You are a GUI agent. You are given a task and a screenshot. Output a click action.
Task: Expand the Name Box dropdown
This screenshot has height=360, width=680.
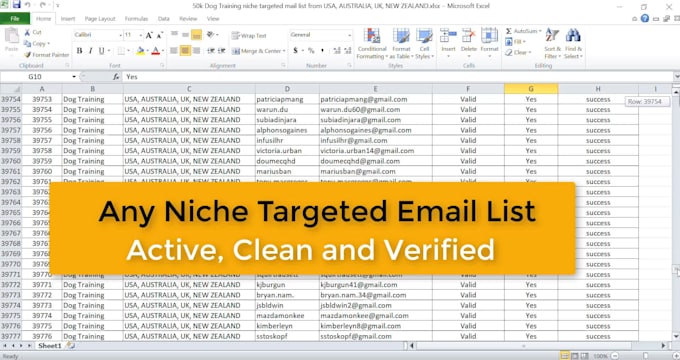[74, 77]
